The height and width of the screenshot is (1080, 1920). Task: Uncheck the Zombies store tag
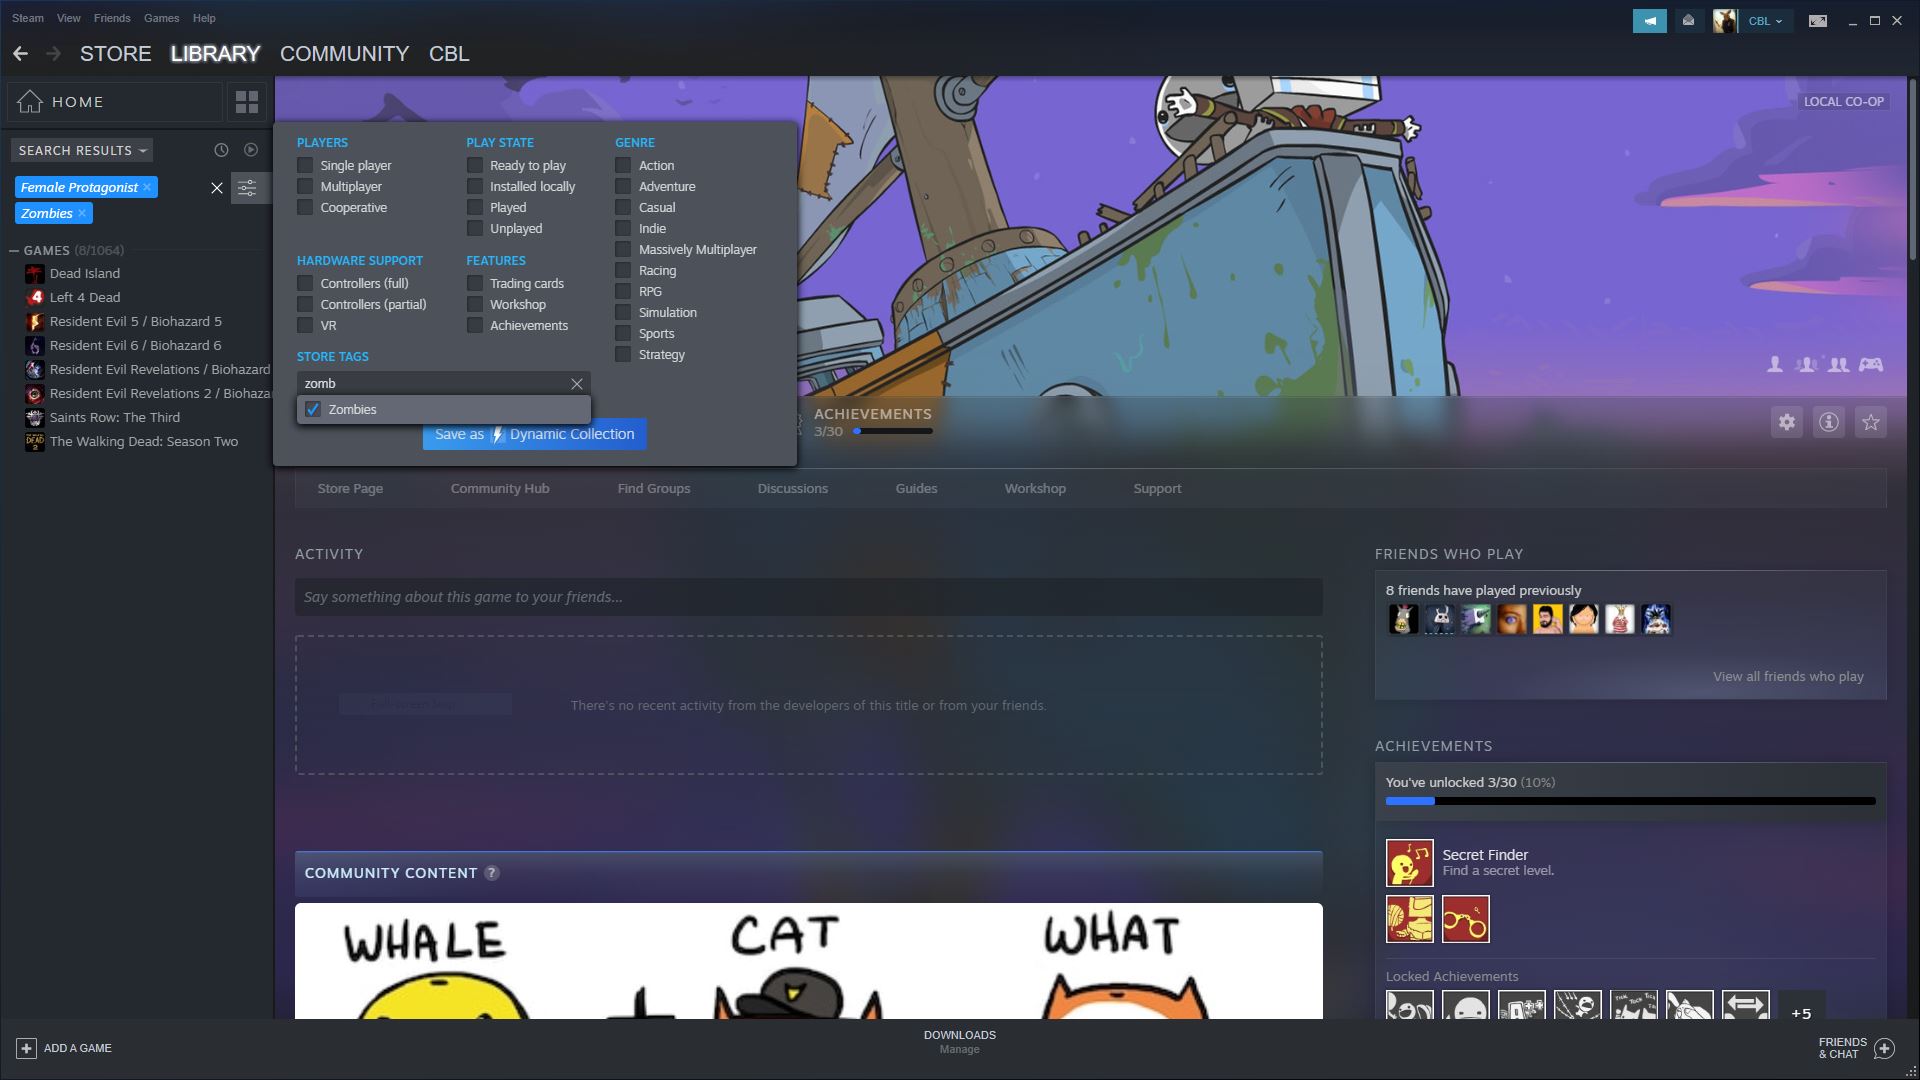coord(313,410)
